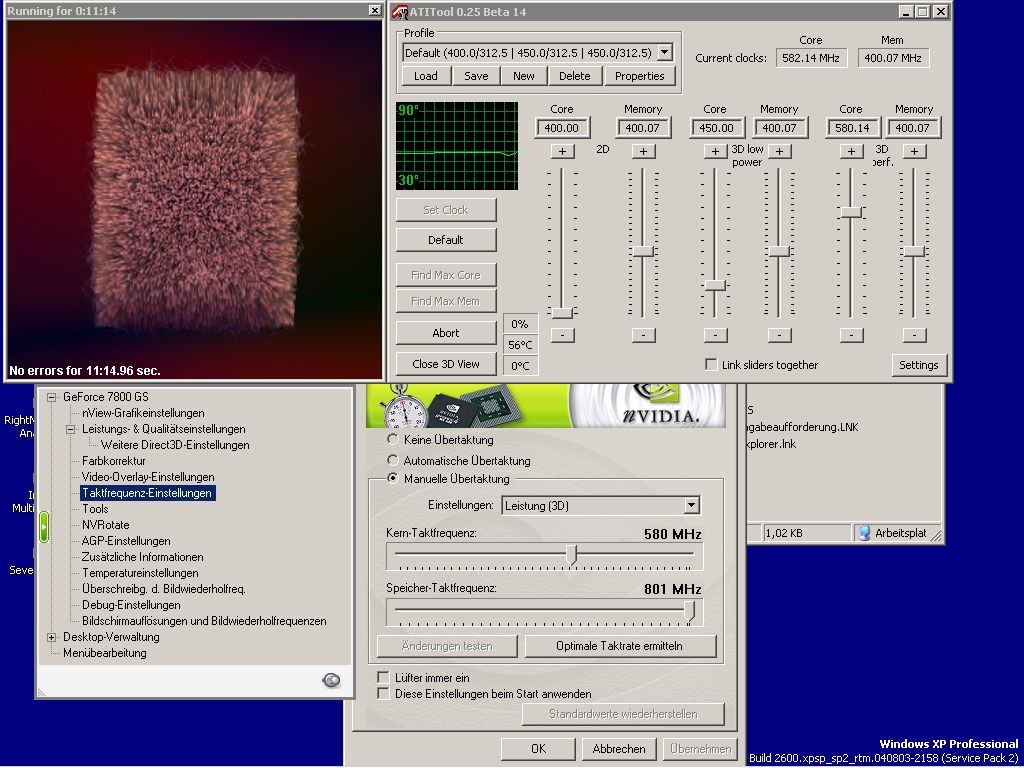The image size is (1024, 768).
Task: Close the 3D view window
Action: click(x=374, y=10)
